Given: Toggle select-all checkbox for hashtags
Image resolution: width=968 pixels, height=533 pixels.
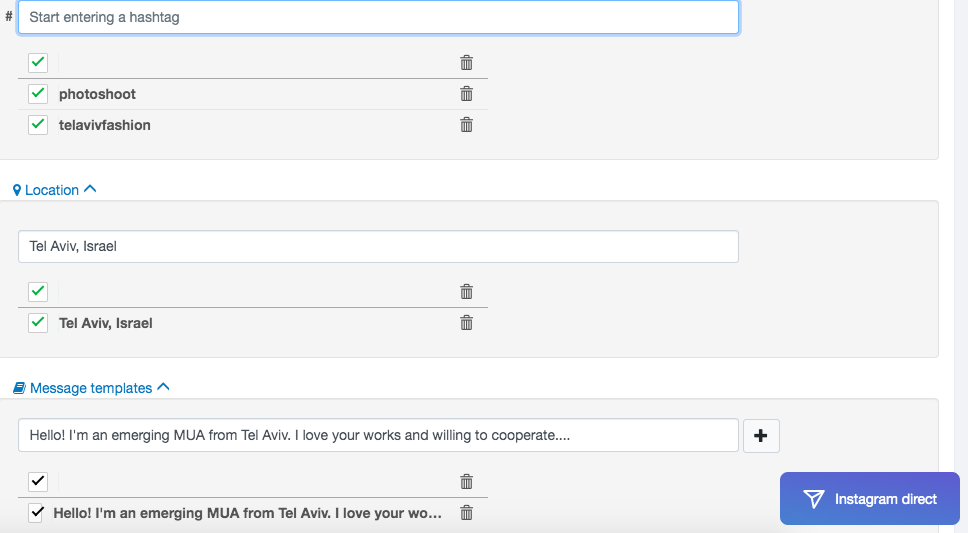Looking at the screenshot, I should tap(38, 63).
